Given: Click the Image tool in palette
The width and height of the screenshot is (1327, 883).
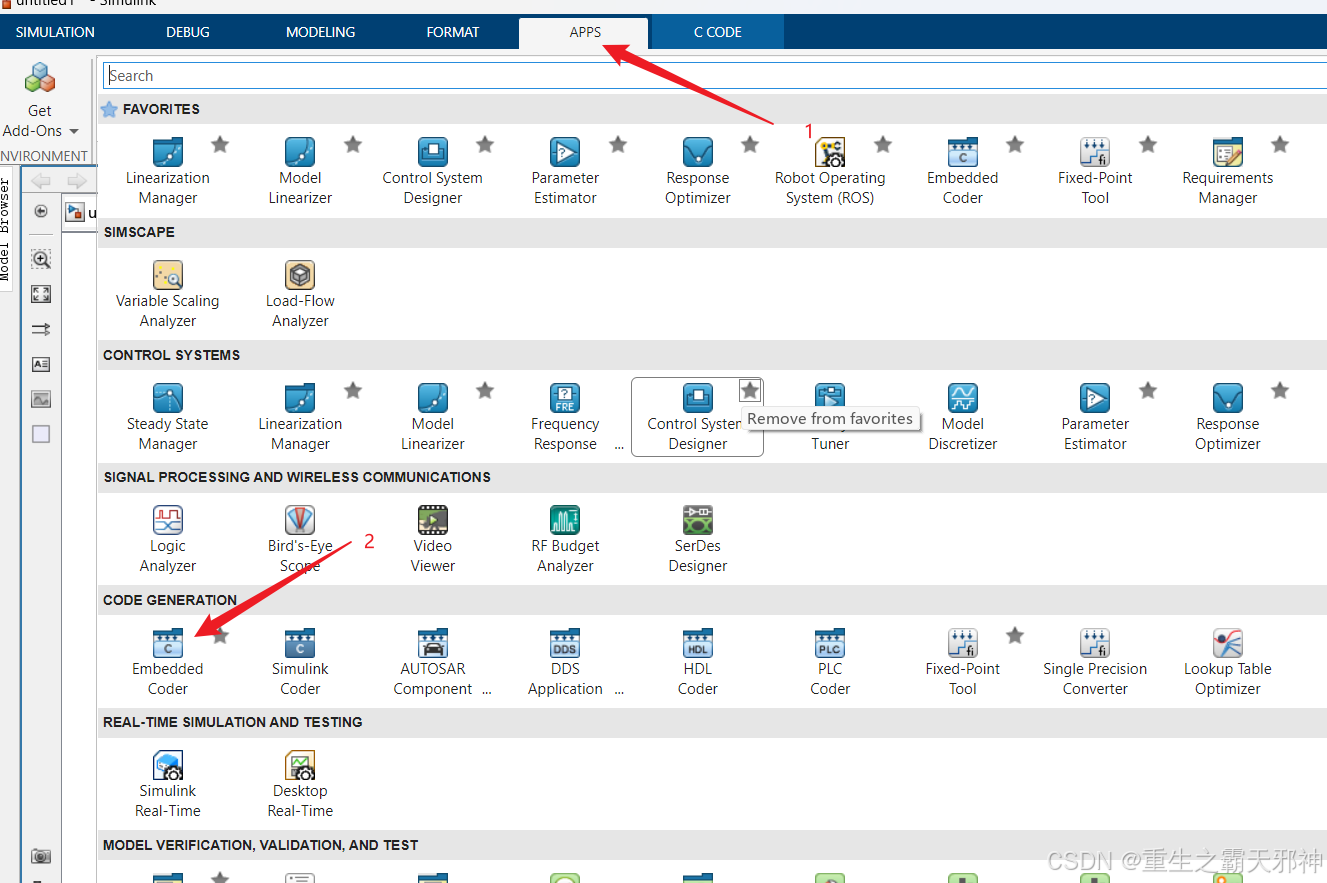Looking at the screenshot, I should [x=41, y=399].
